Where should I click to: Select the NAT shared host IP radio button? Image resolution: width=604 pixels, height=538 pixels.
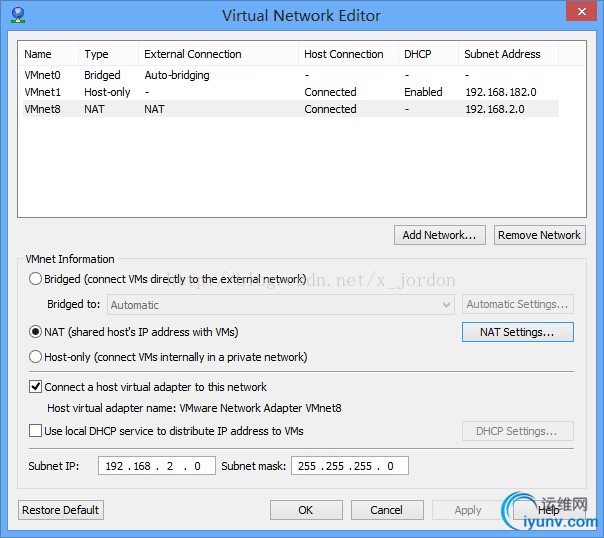tap(35, 332)
